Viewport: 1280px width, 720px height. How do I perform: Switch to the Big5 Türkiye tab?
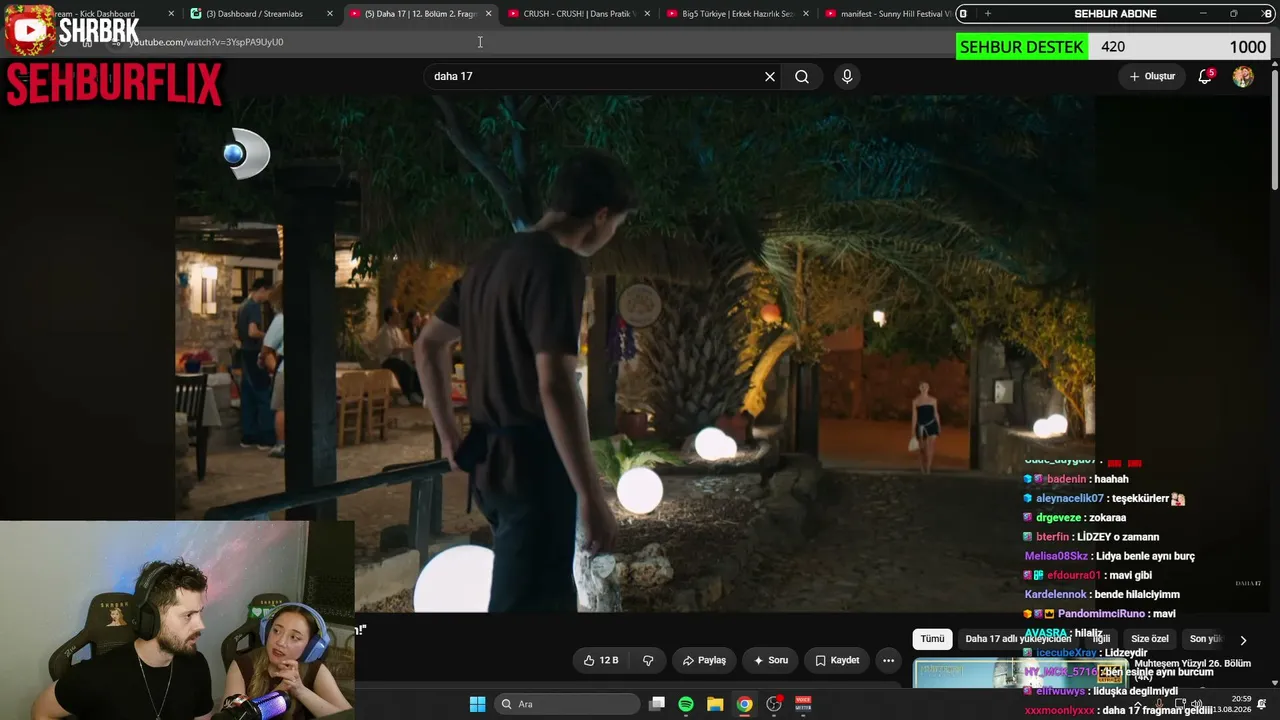737,14
